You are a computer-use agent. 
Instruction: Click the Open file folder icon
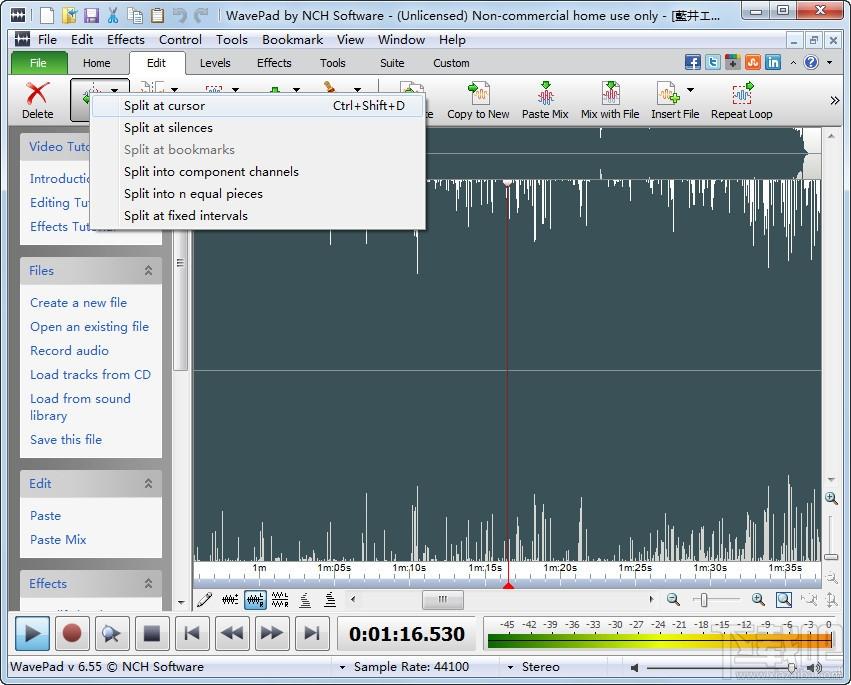69,15
